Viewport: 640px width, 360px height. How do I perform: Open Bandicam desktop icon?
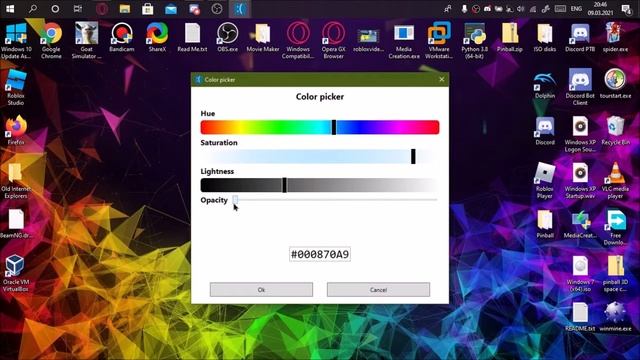click(x=122, y=38)
